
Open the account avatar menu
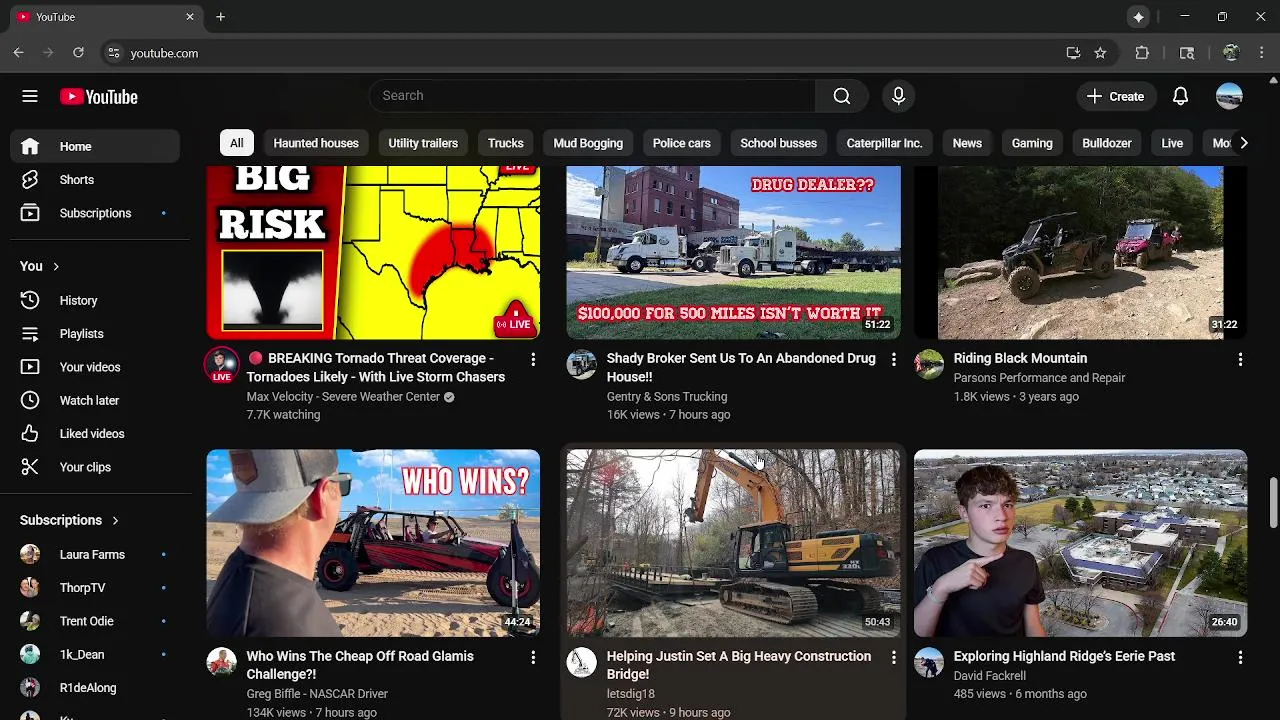(1229, 96)
